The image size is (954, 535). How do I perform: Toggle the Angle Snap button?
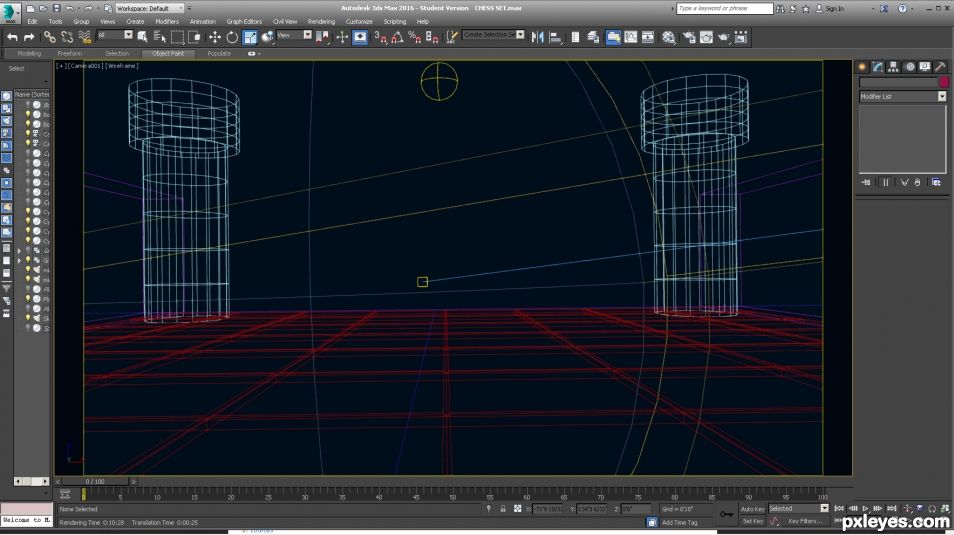[397, 38]
